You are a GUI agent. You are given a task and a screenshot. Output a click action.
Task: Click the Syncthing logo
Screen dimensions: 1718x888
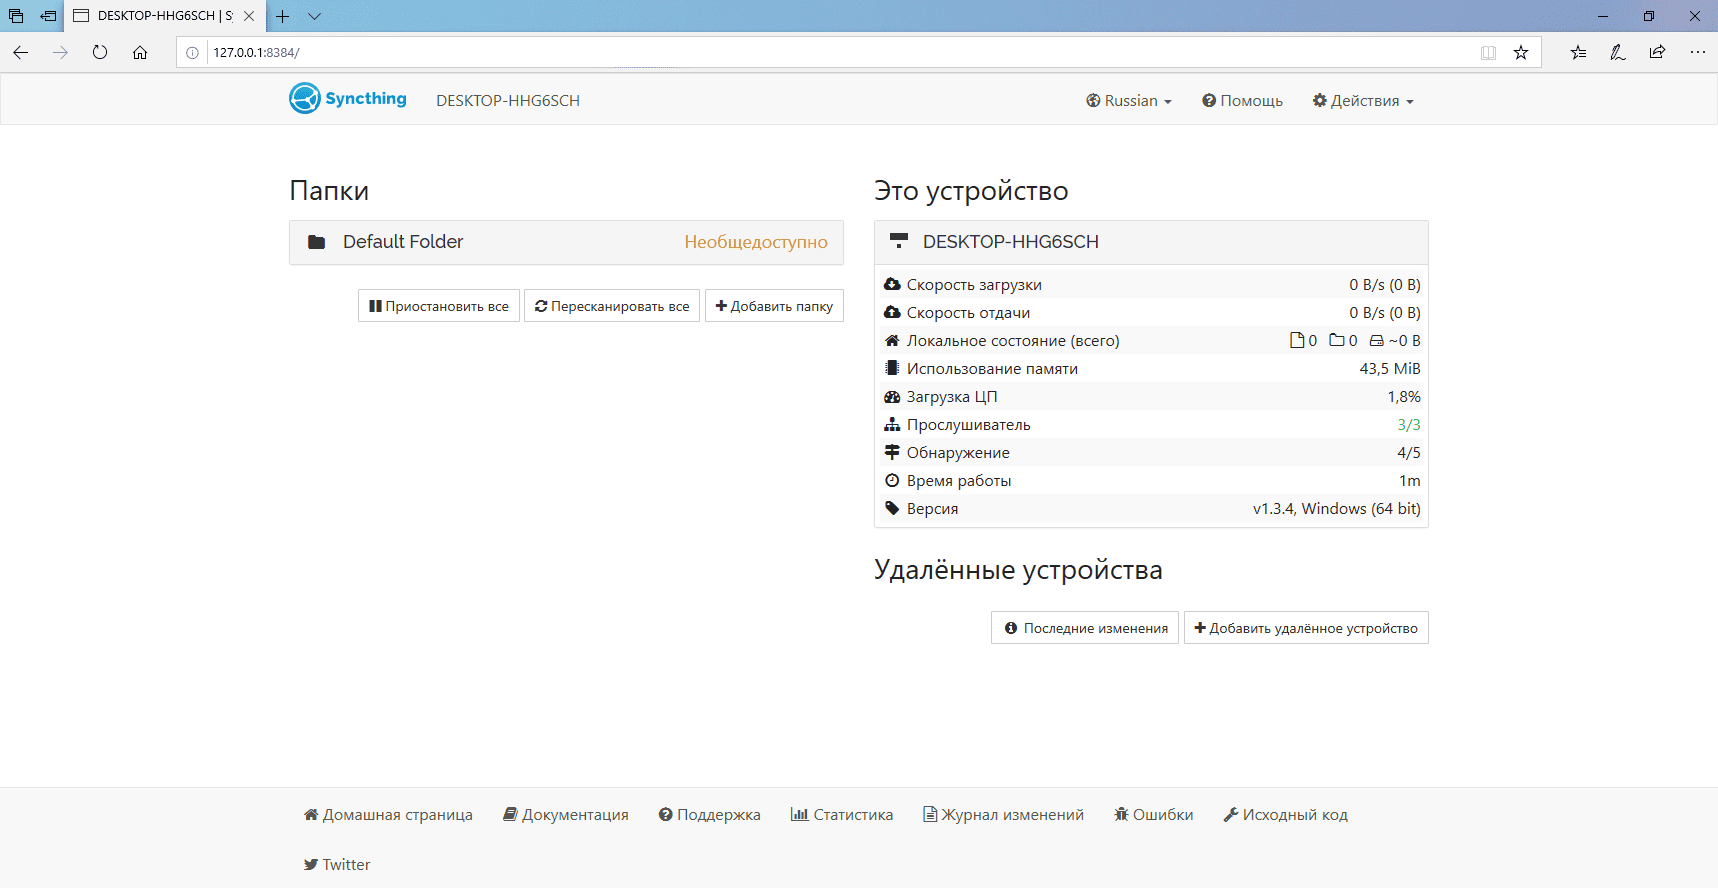pyautogui.click(x=347, y=99)
